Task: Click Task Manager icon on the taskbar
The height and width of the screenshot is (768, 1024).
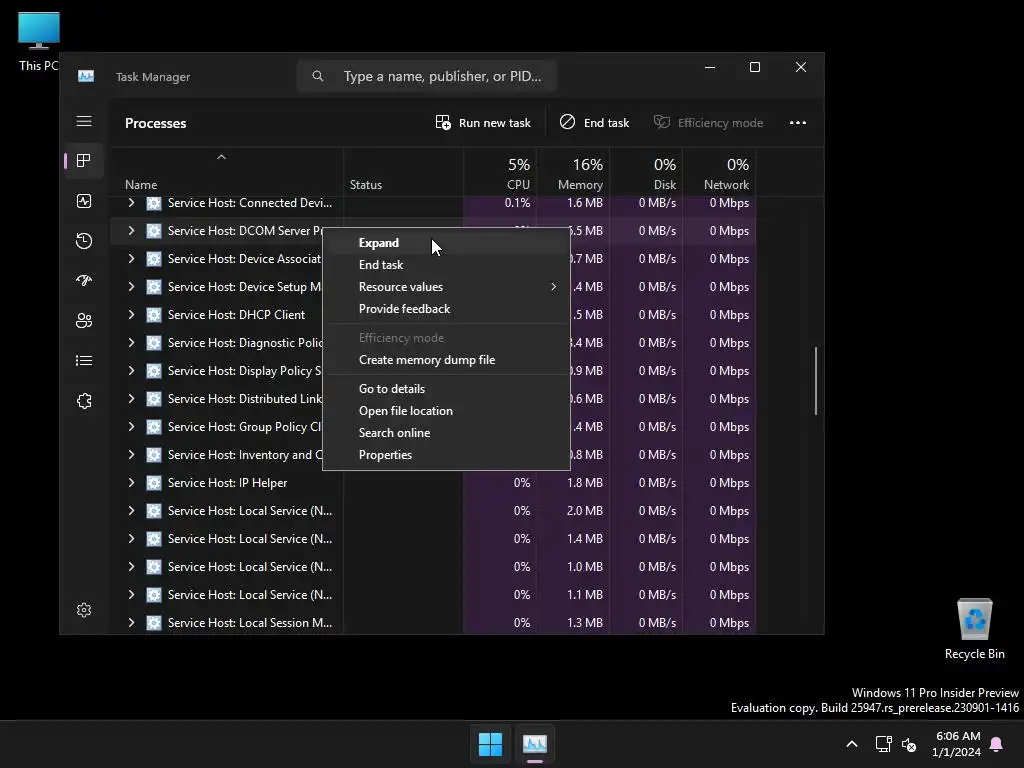Action: [x=534, y=744]
